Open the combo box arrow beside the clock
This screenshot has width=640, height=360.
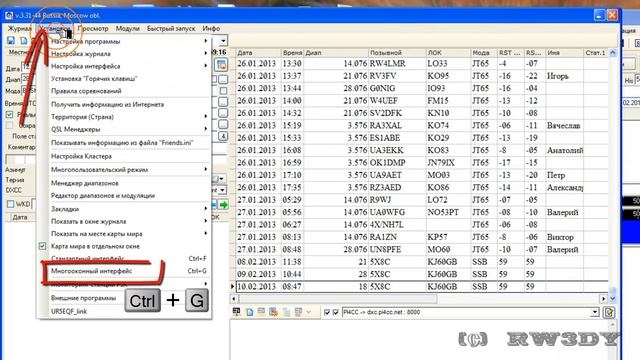pos(223,41)
